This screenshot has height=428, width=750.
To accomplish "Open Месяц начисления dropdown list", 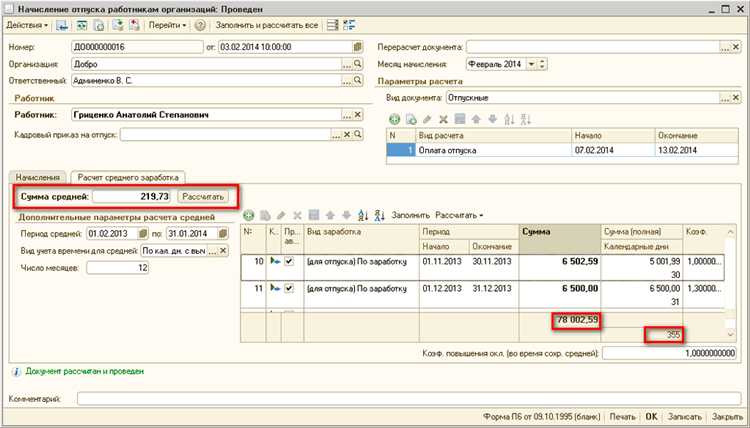I will pos(530,64).
